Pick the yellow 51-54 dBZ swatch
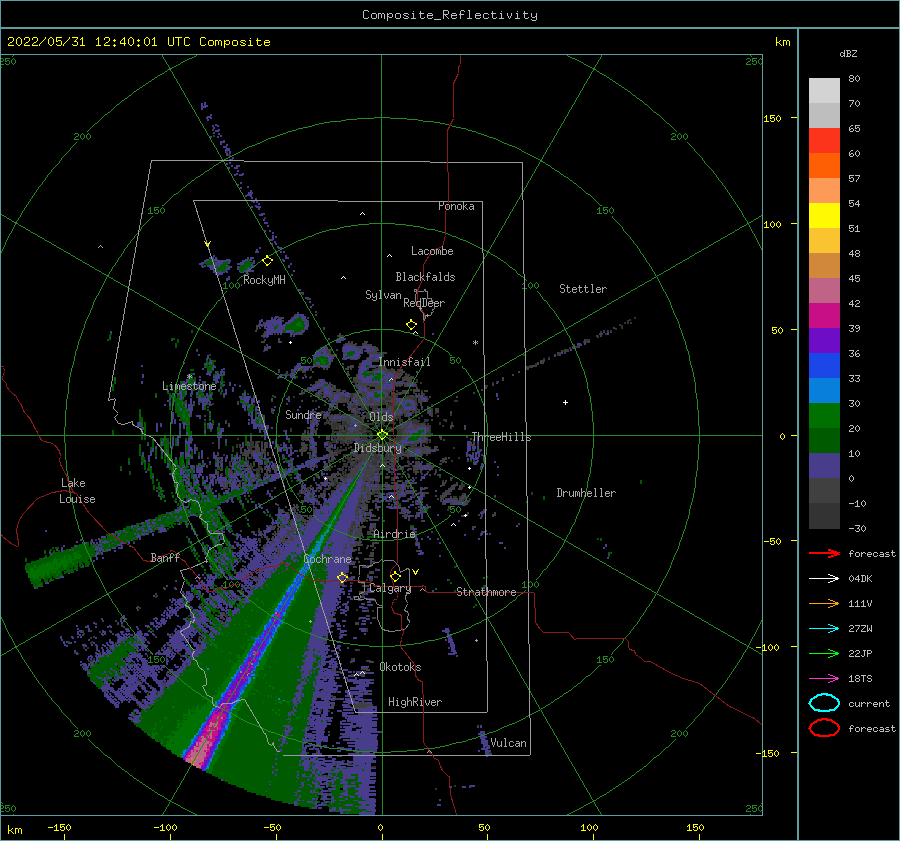 pos(824,216)
